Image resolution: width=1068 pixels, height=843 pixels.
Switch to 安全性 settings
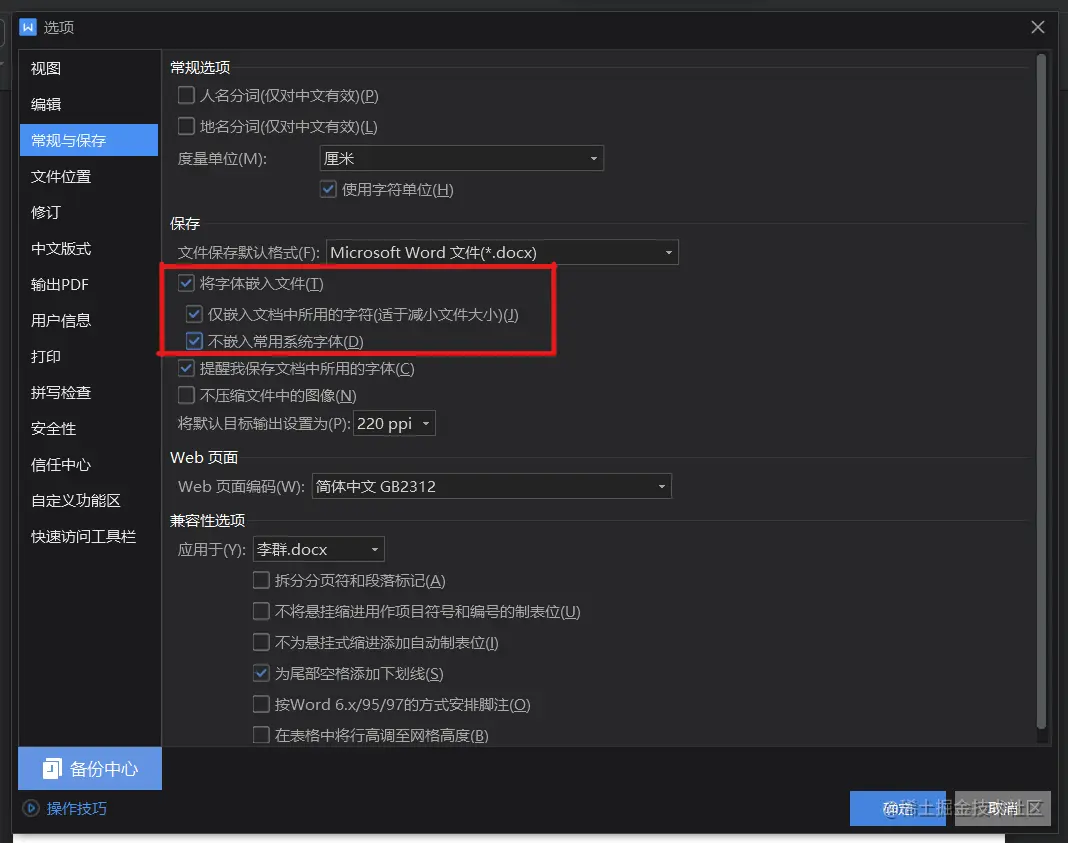point(89,429)
